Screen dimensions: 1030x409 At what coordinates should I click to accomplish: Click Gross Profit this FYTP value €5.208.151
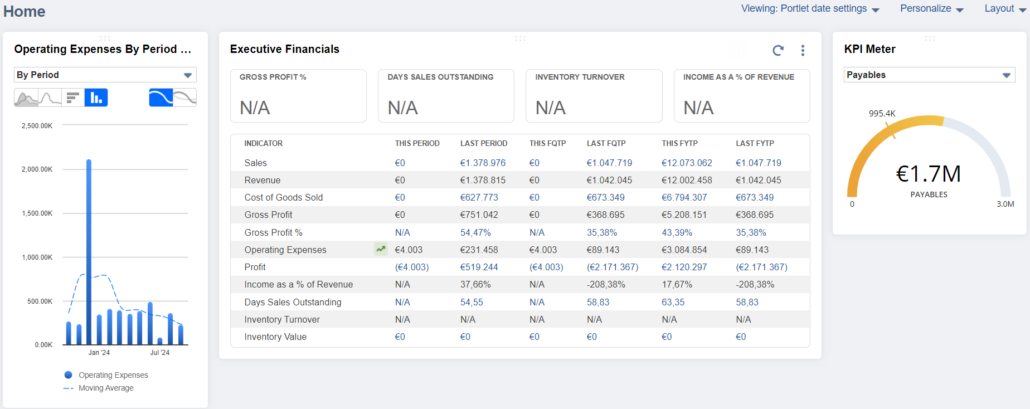click(684, 215)
